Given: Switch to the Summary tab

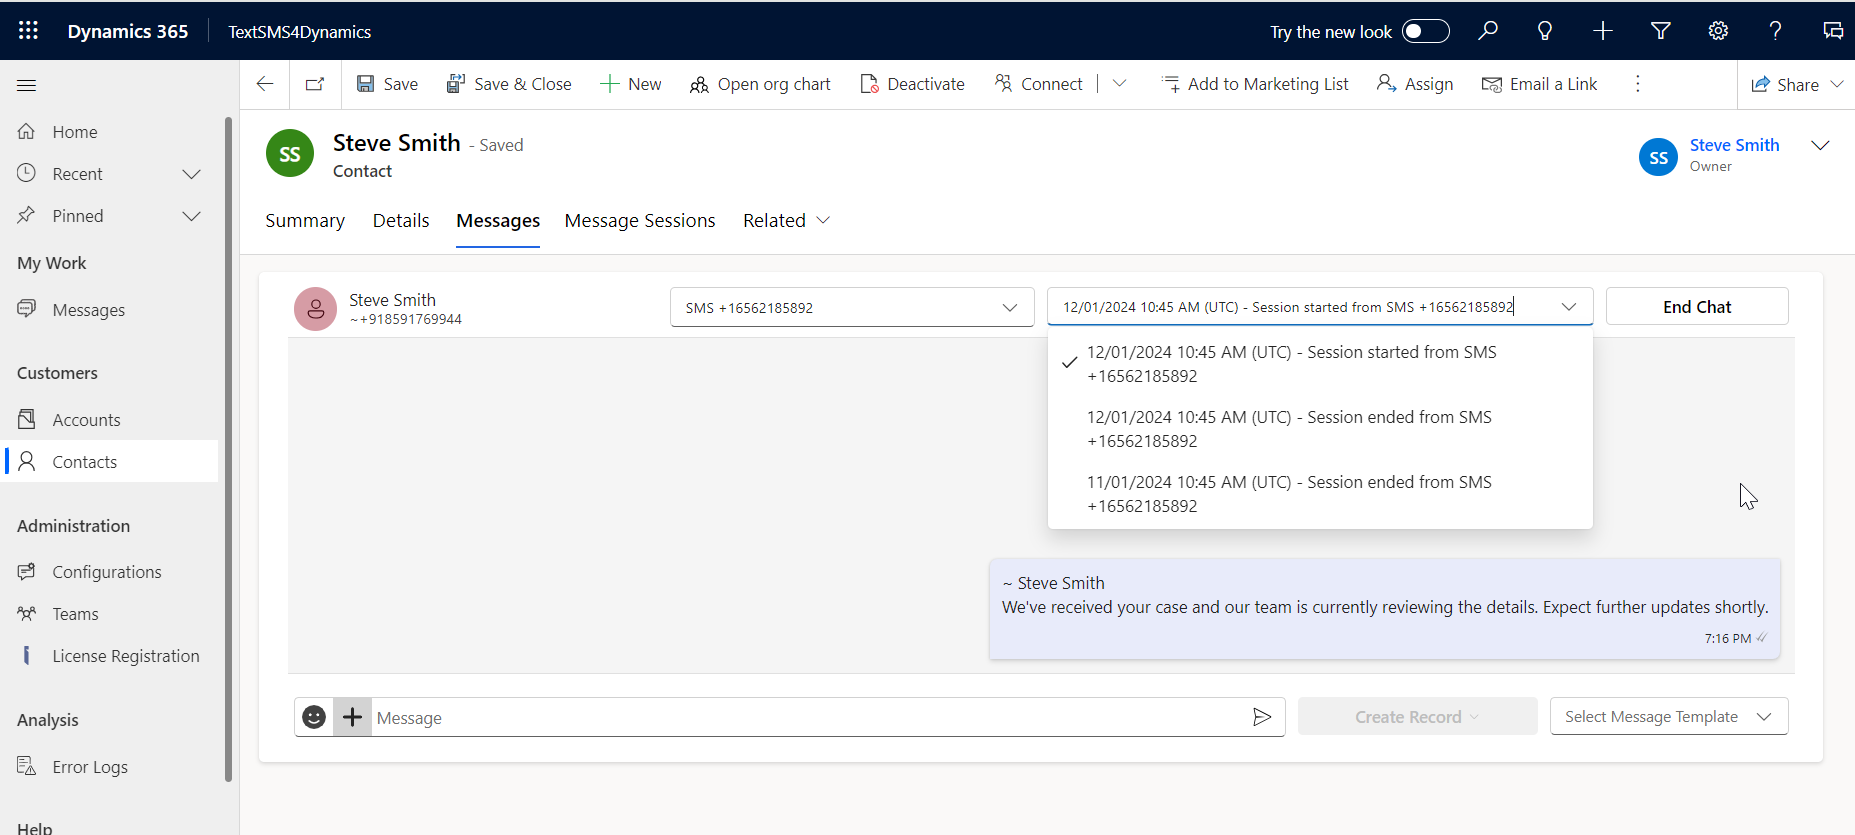Looking at the screenshot, I should coord(305,221).
